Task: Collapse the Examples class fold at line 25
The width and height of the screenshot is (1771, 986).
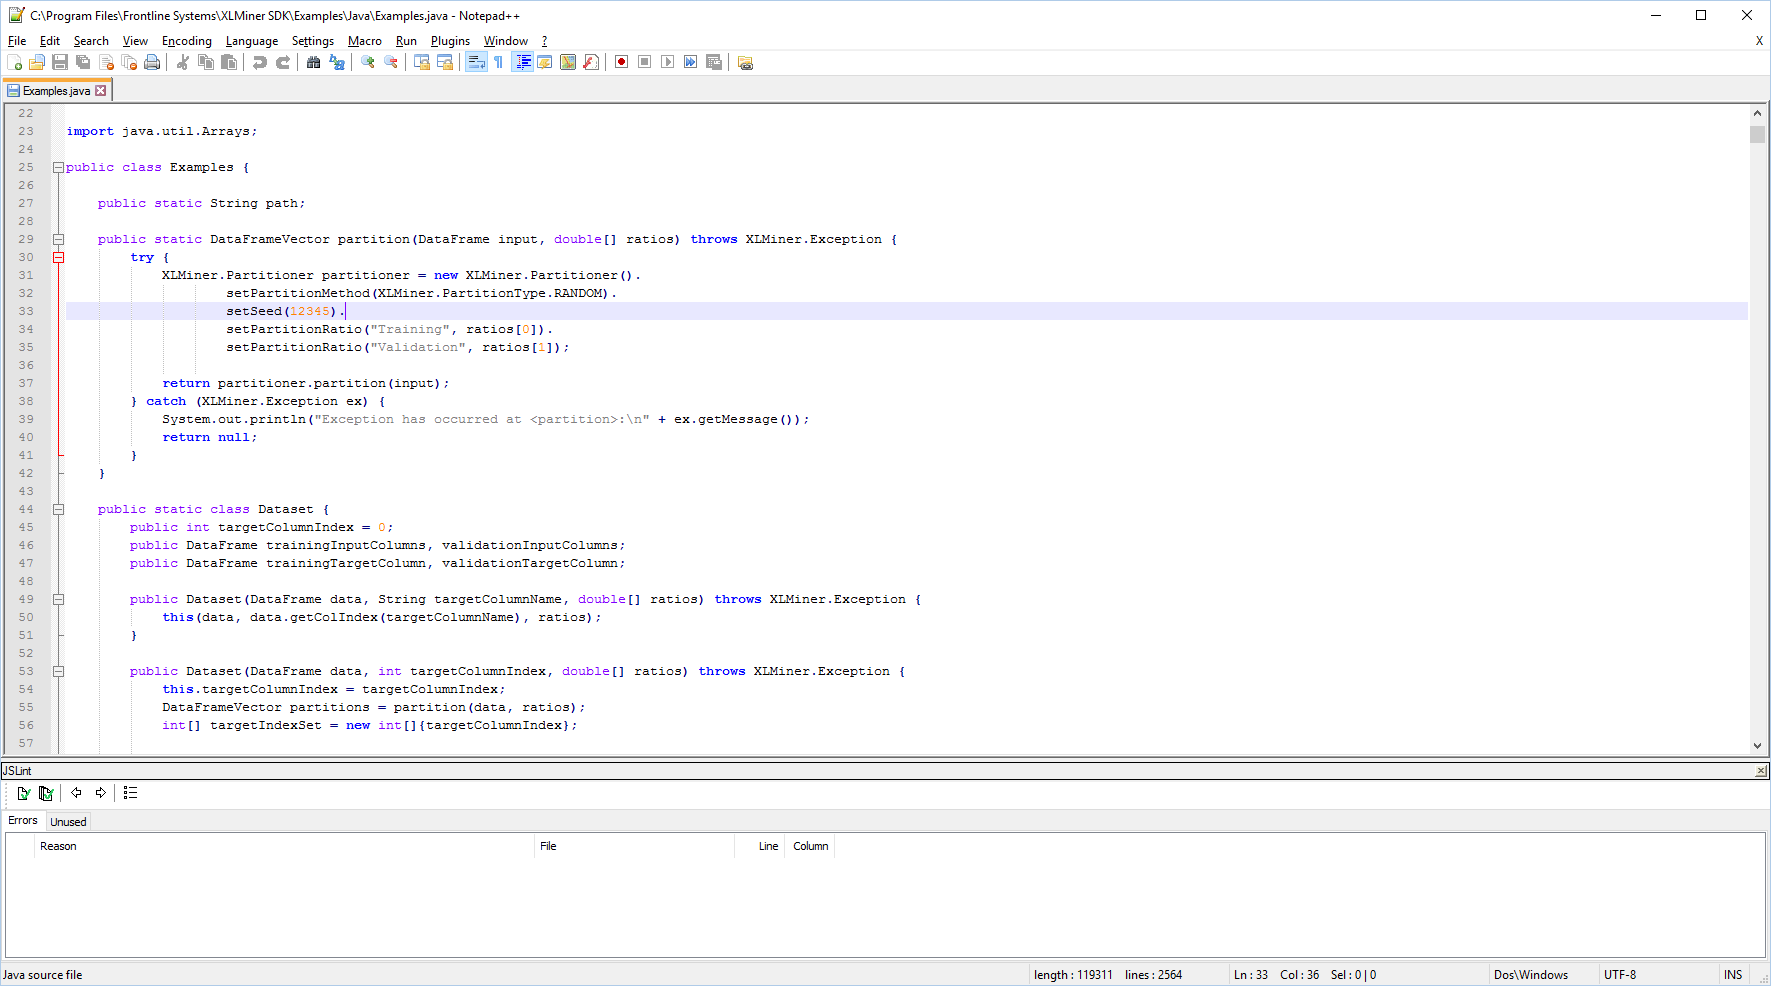Action: pos(58,168)
